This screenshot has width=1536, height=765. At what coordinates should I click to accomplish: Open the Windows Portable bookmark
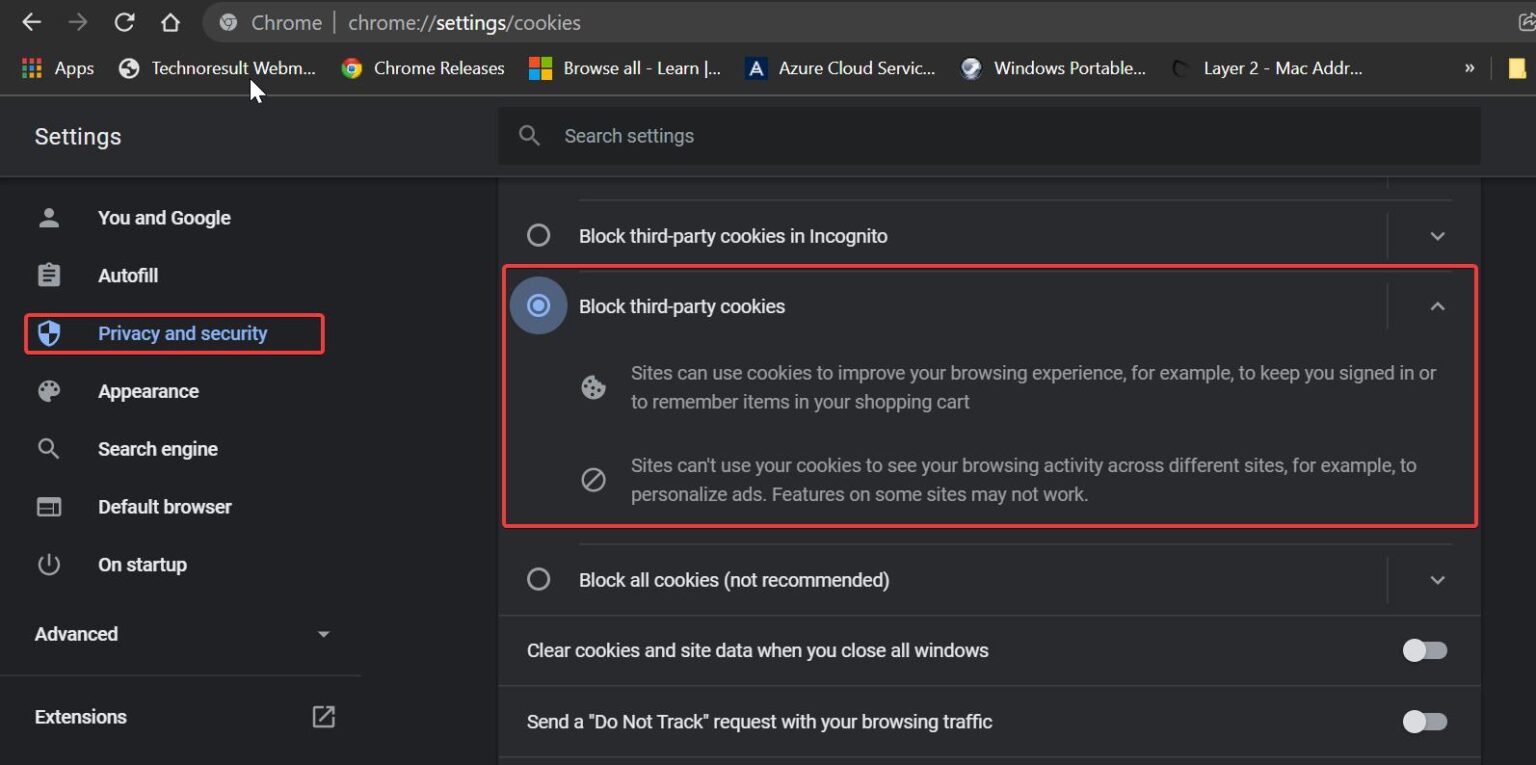click(1052, 68)
